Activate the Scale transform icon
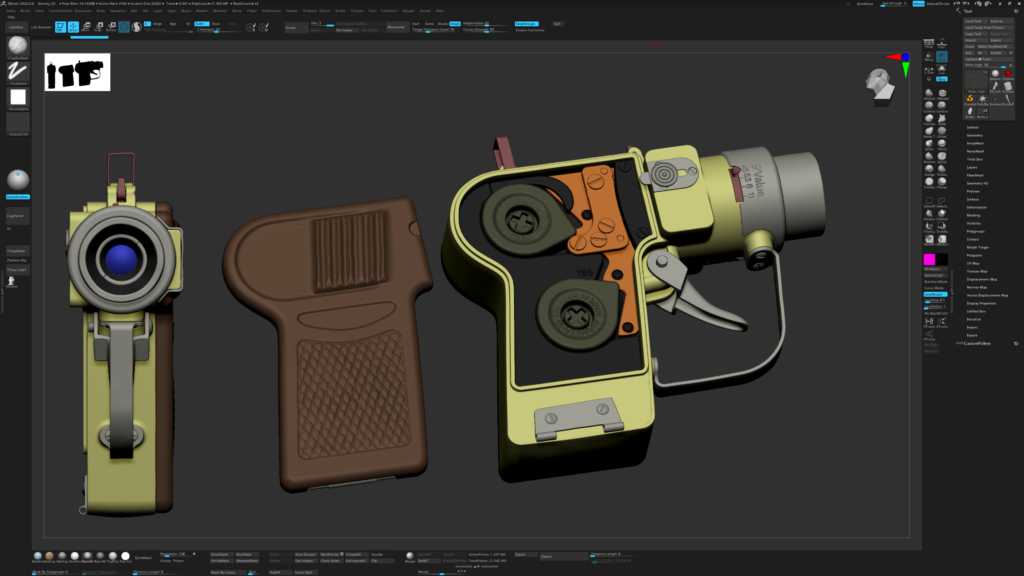This screenshot has height=576, width=1024. point(98,27)
